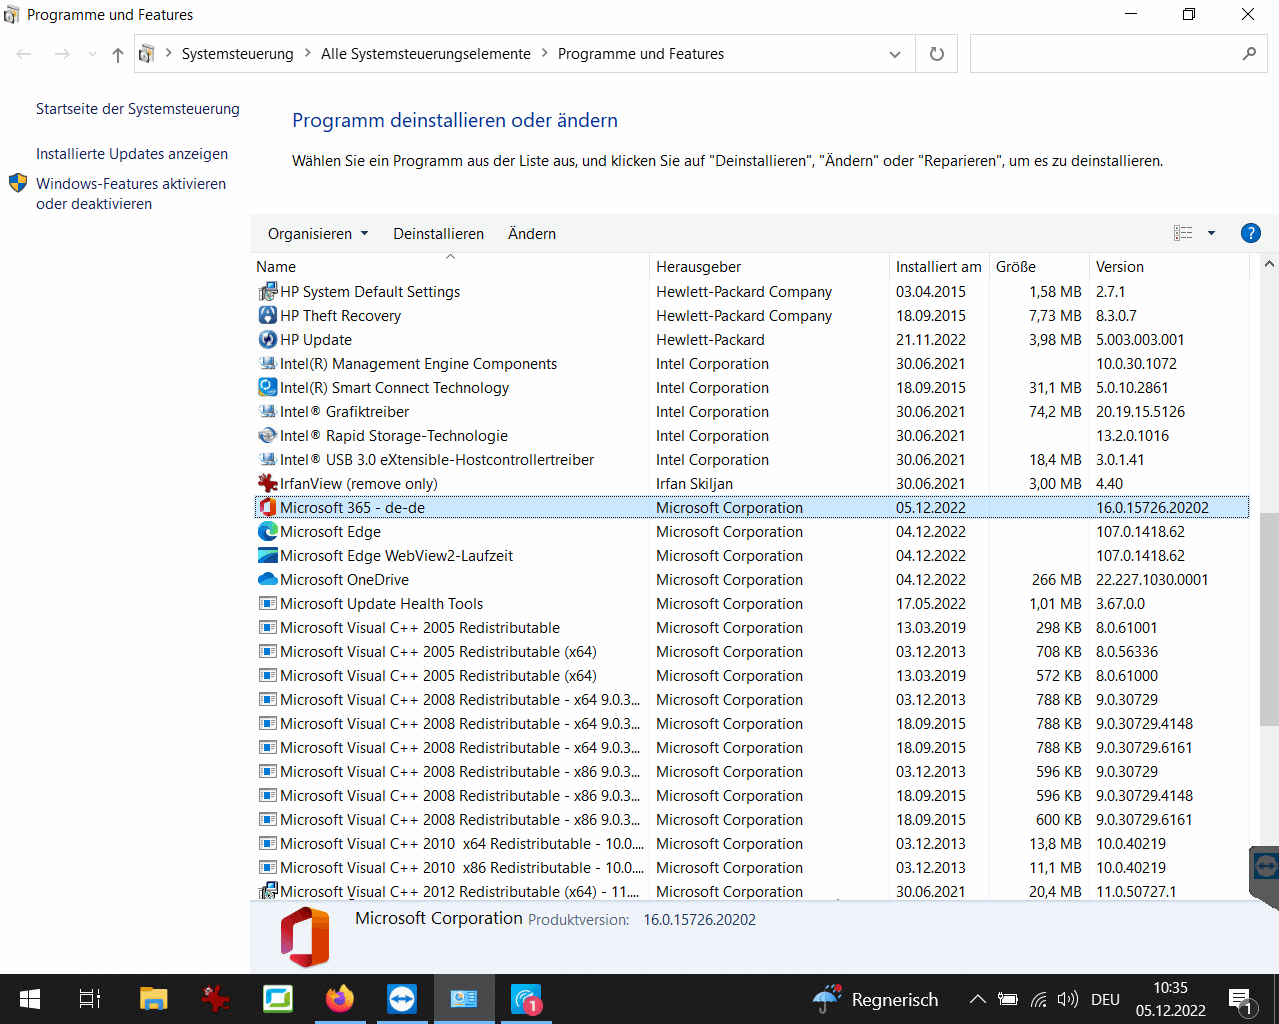The image size is (1279, 1024).
Task: Sort by the Name column header
Action: (450, 267)
